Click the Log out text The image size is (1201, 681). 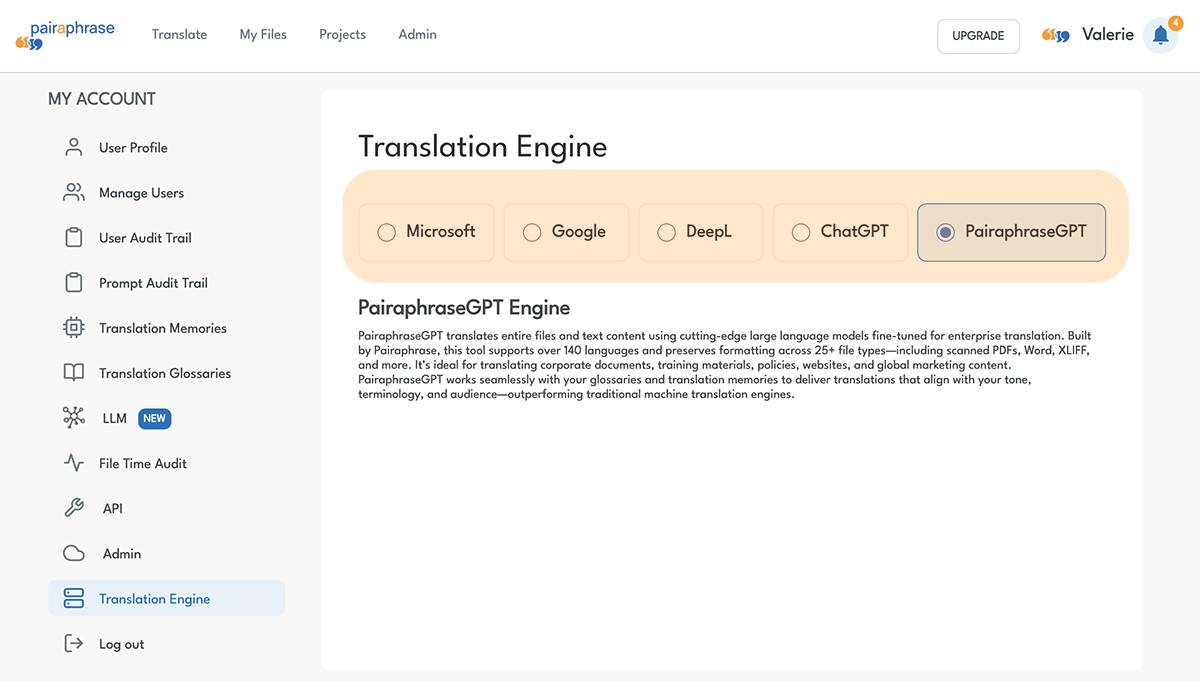(x=121, y=644)
